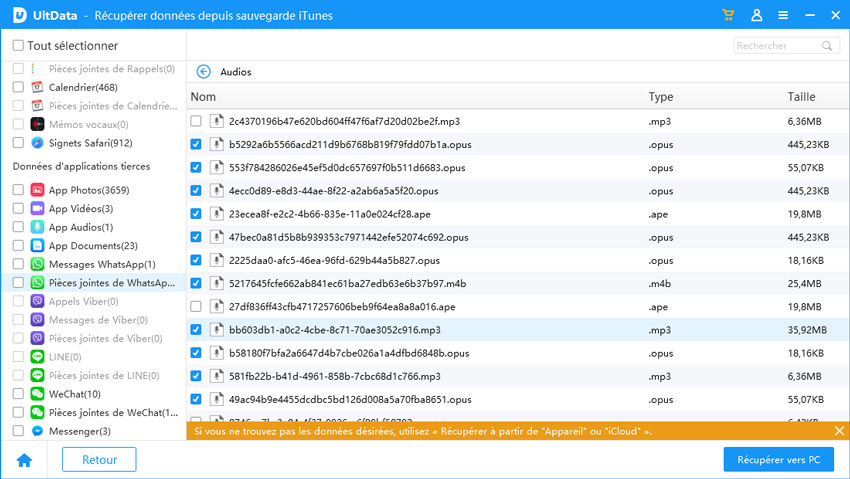Image resolution: width=850 pixels, height=479 pixels.
Task: Sort list by Taille column header
Action: pyautogui.click(x=801, y=97)
